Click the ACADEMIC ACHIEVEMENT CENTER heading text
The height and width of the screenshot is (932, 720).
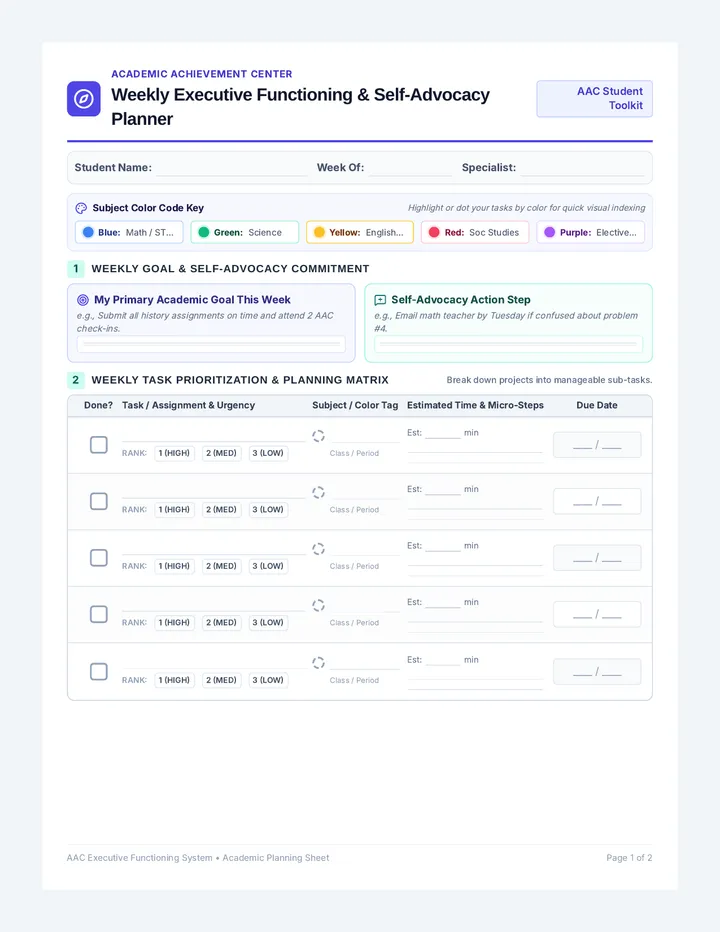202,74
